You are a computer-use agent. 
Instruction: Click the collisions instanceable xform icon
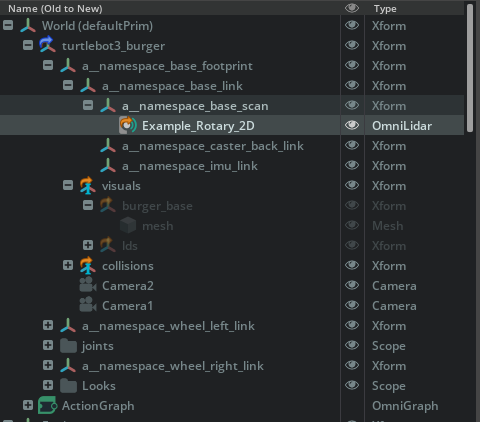click(88, 265)
